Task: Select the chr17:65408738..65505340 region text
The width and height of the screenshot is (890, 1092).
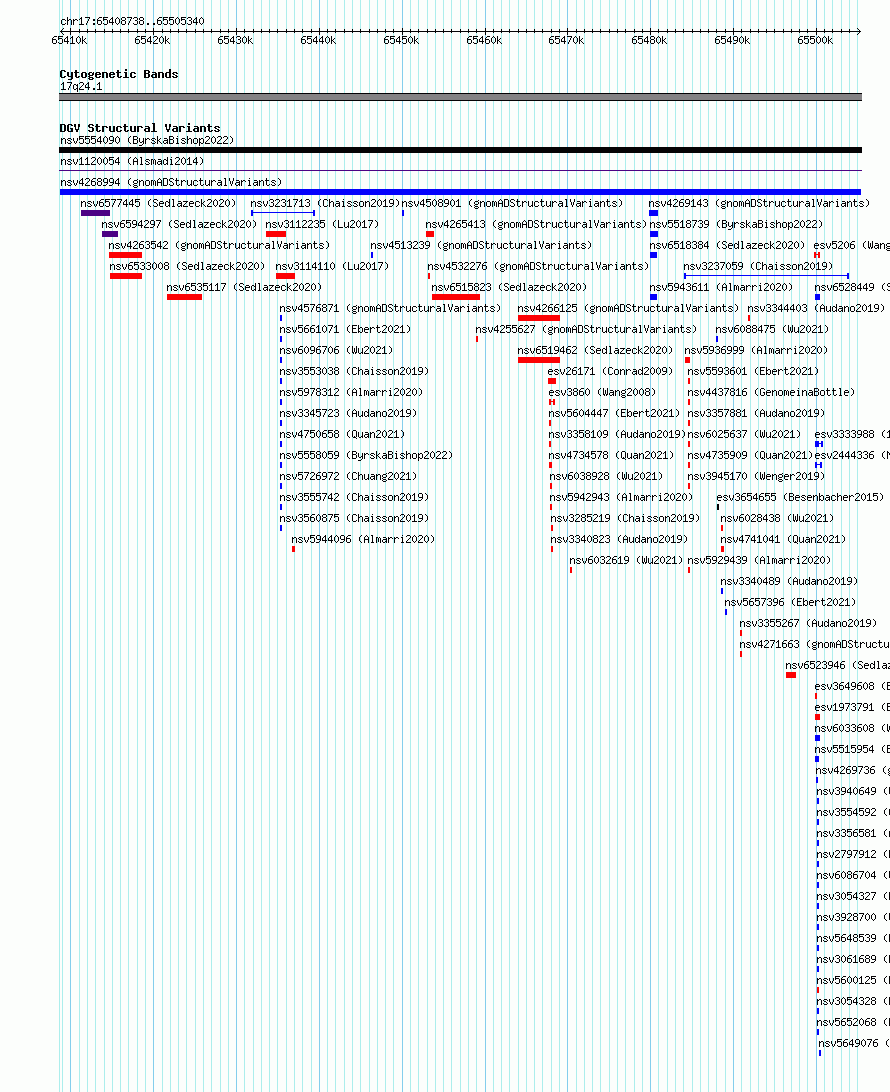Action: [132, 21]
